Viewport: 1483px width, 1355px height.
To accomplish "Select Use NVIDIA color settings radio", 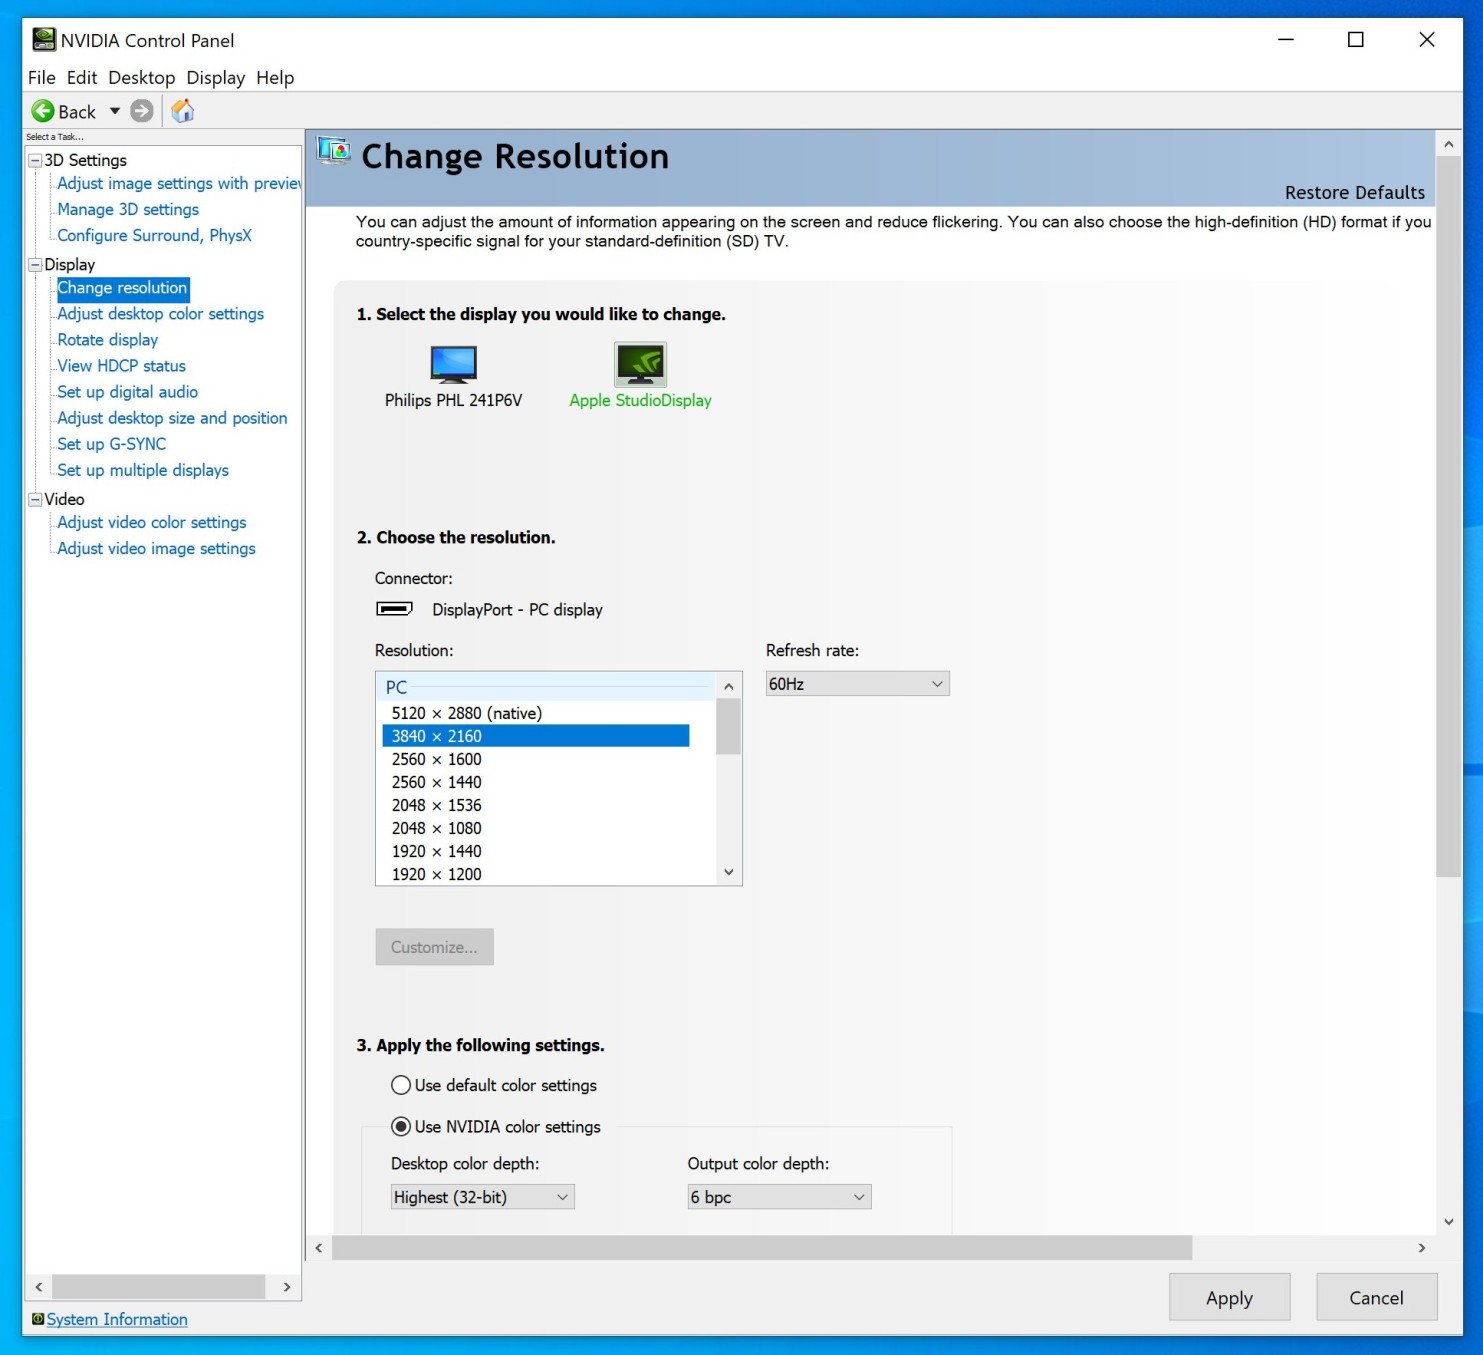I will [401, 1127].
